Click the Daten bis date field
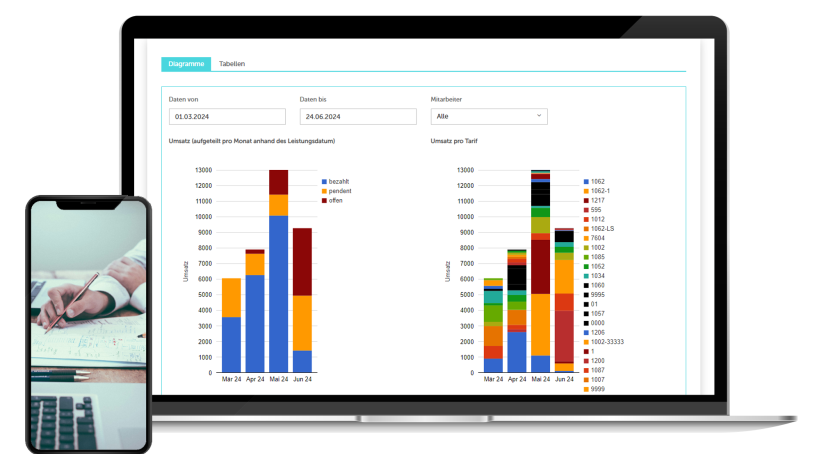 click(x=357, y=116)
